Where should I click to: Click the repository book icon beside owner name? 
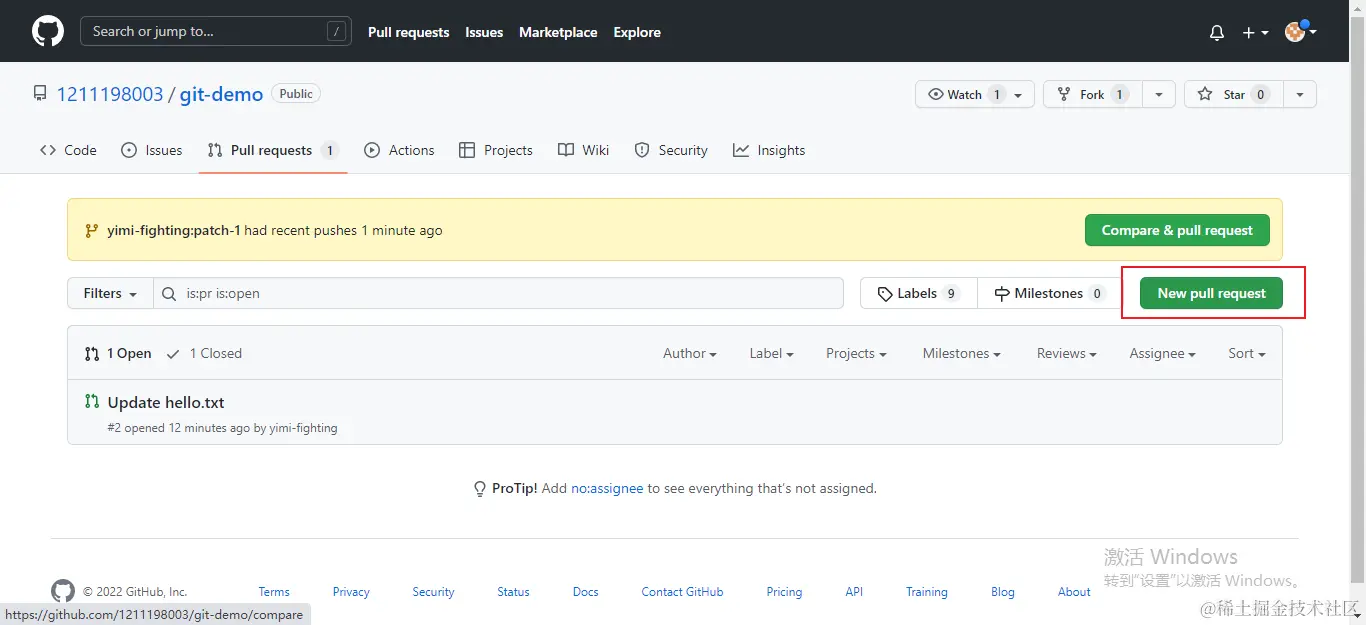click(x=40, y=94)
